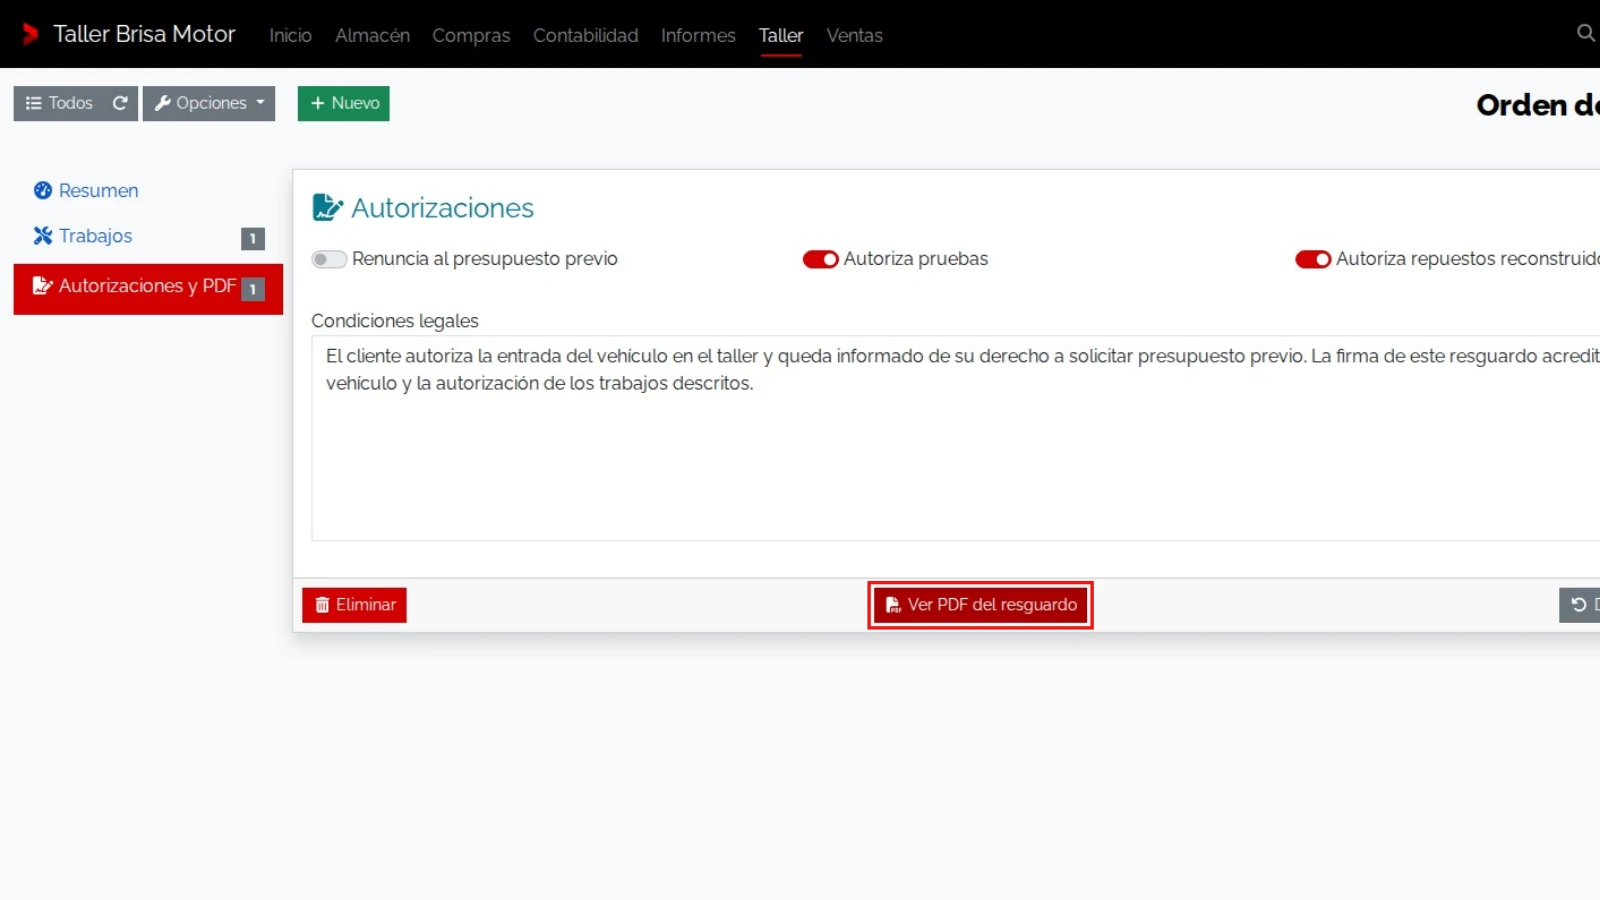Click the undo arrow icon button
The height and width of the screenshot is (900, 1600).
1580,605
